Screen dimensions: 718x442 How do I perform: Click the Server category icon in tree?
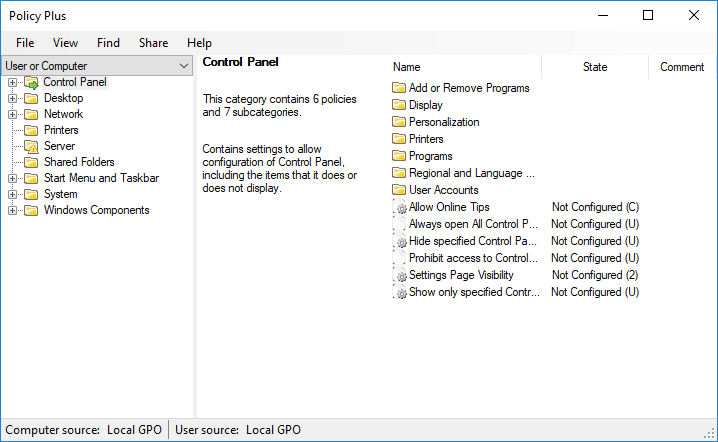[x=30, y=146]
